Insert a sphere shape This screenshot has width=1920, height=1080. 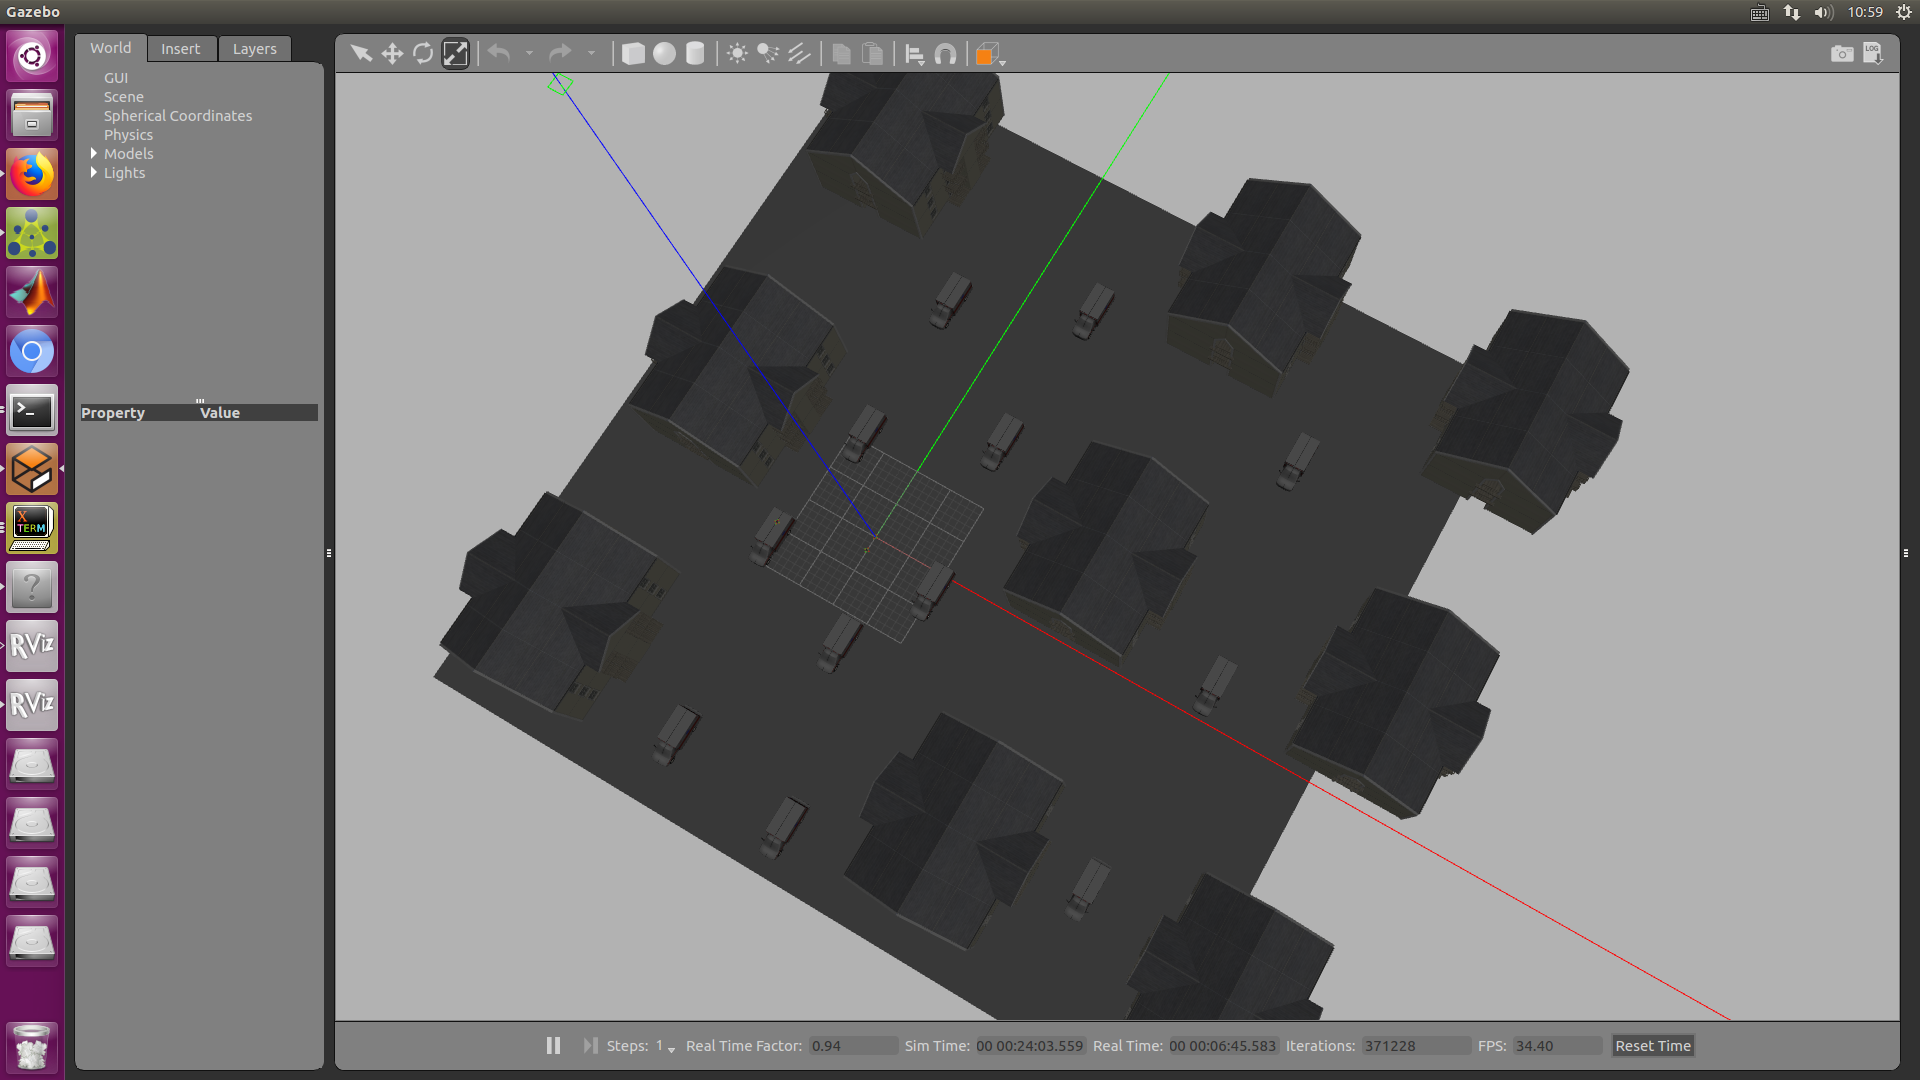coord(664,54)
